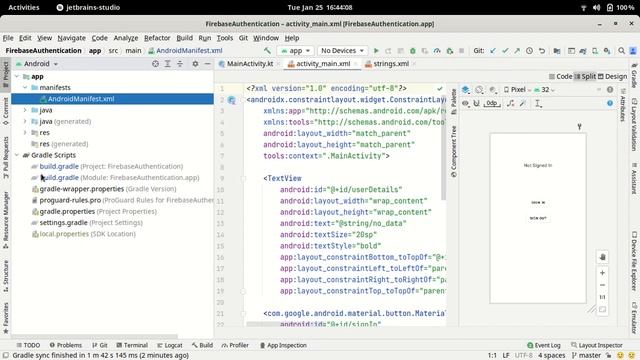Open the API 32 version dropdown

pyautogui.click(x=544, y=89)
